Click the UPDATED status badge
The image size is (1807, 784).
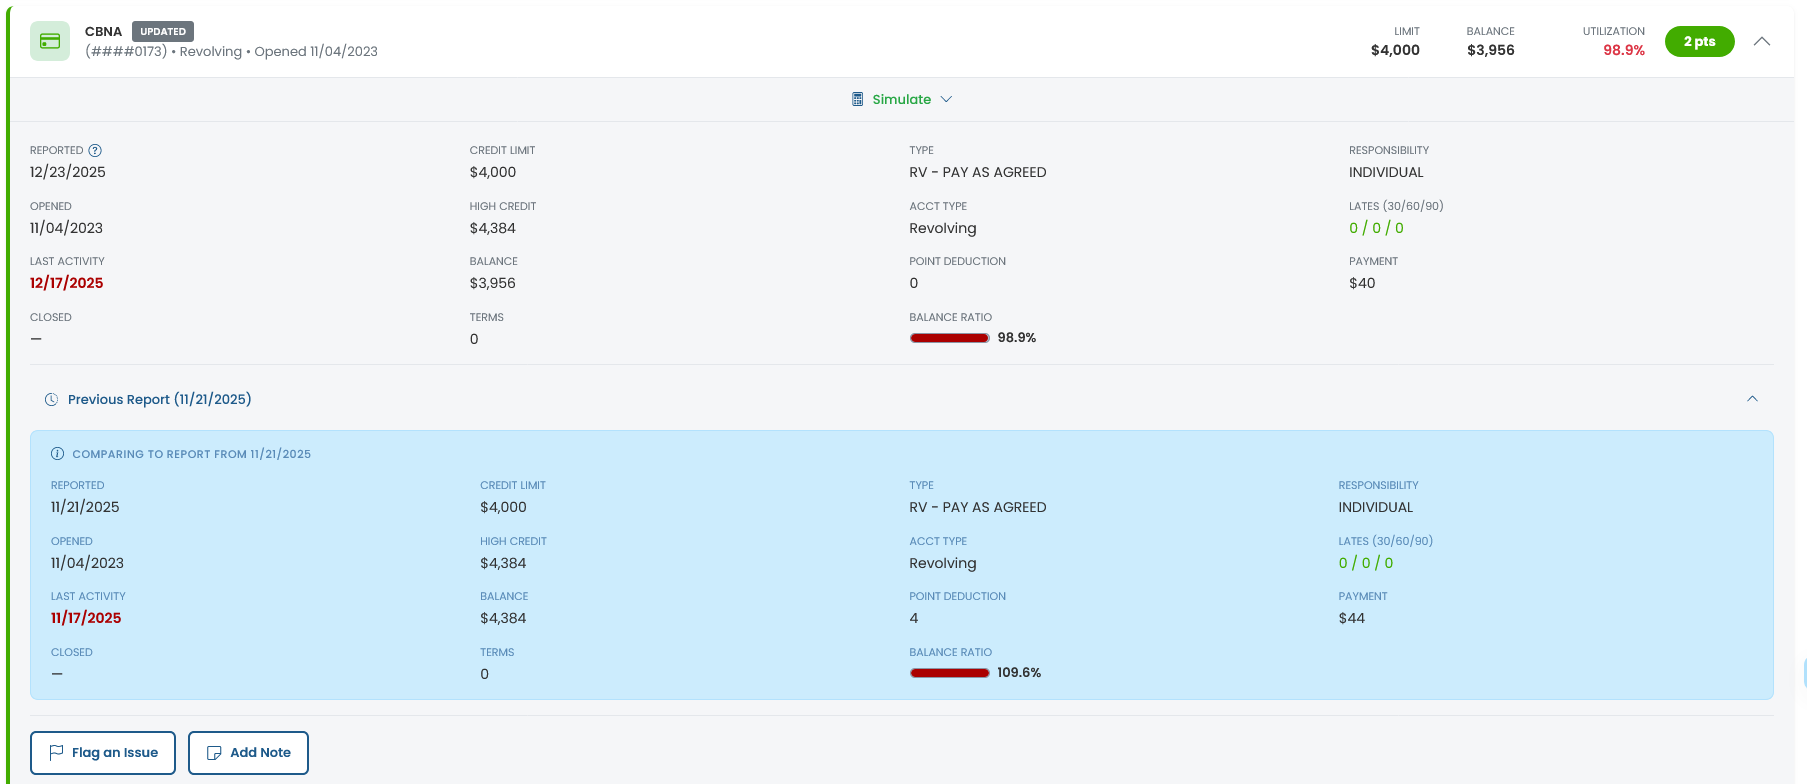pos(163,31)
